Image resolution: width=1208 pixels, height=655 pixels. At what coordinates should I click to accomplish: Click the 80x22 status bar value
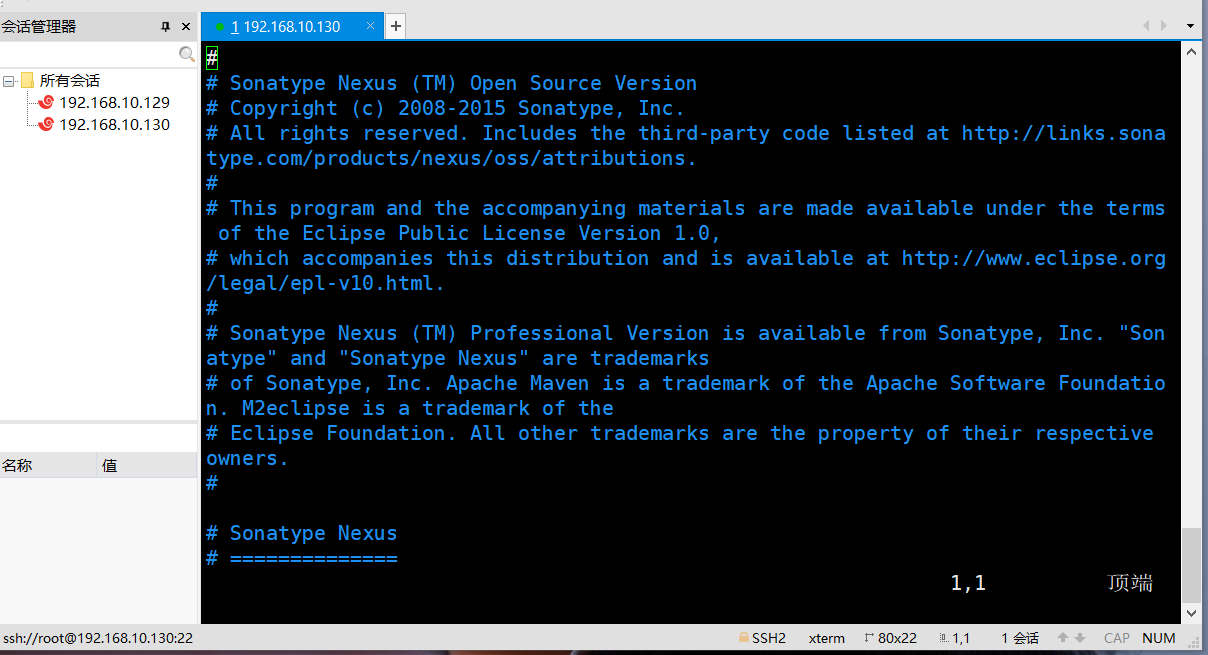pos(897,638)
